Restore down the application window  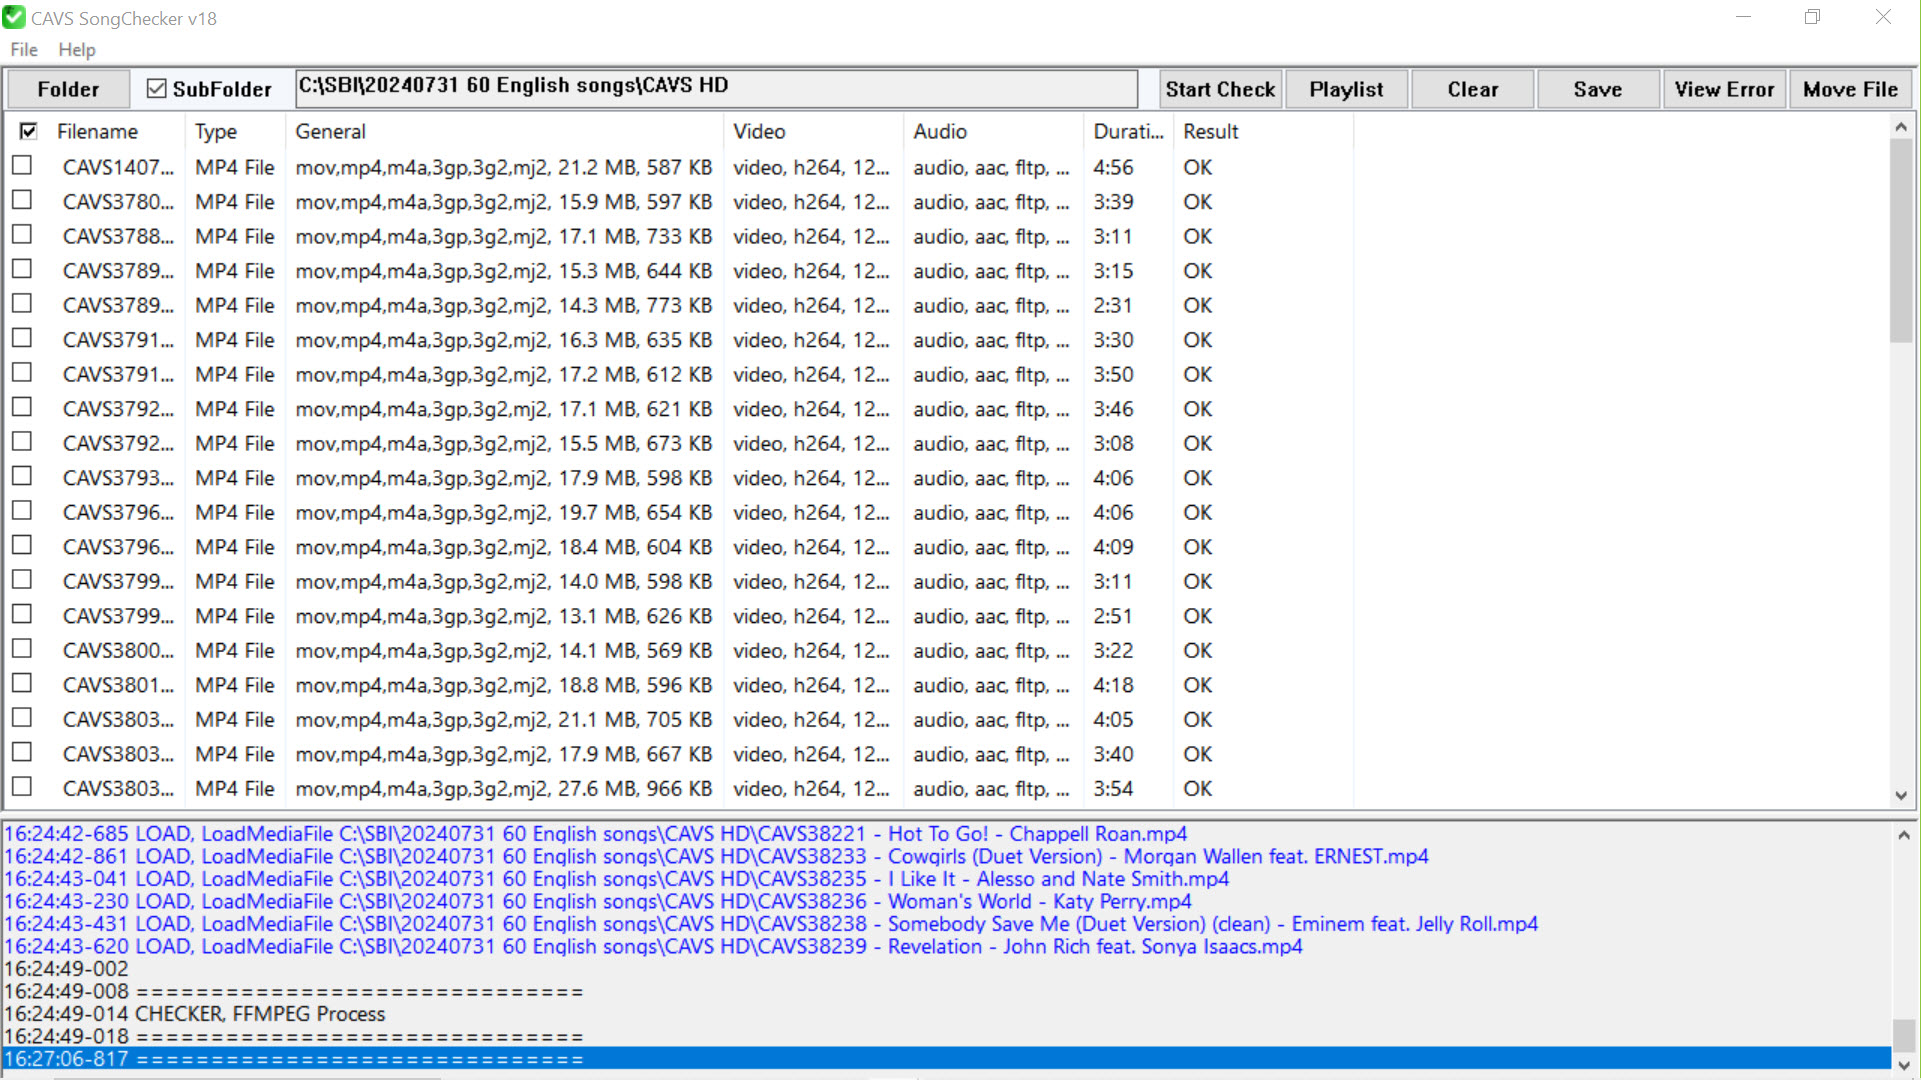point(1812,17)
